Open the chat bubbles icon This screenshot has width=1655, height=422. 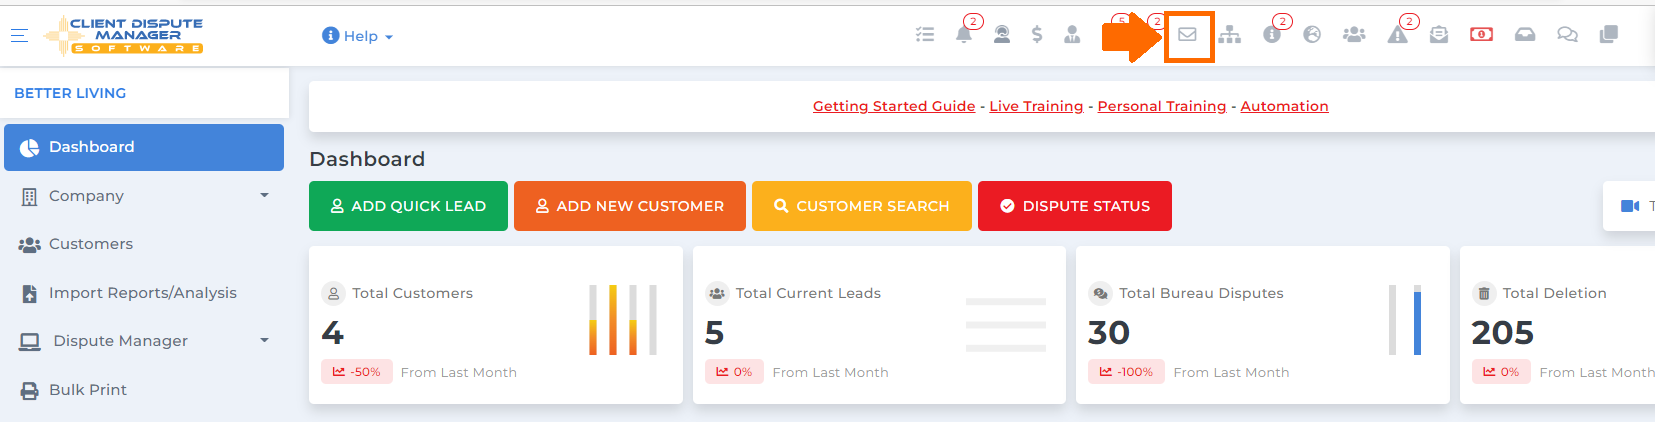[x=1567, y=35]
